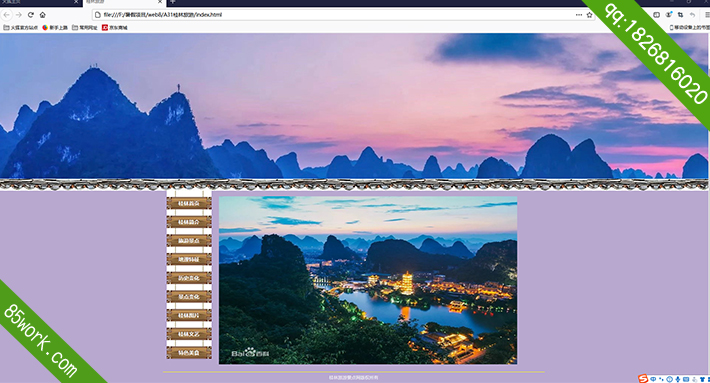Open the 地理特征 wooden menu sign
Viewport: 710px width, 383px height.
pos(189,259)
